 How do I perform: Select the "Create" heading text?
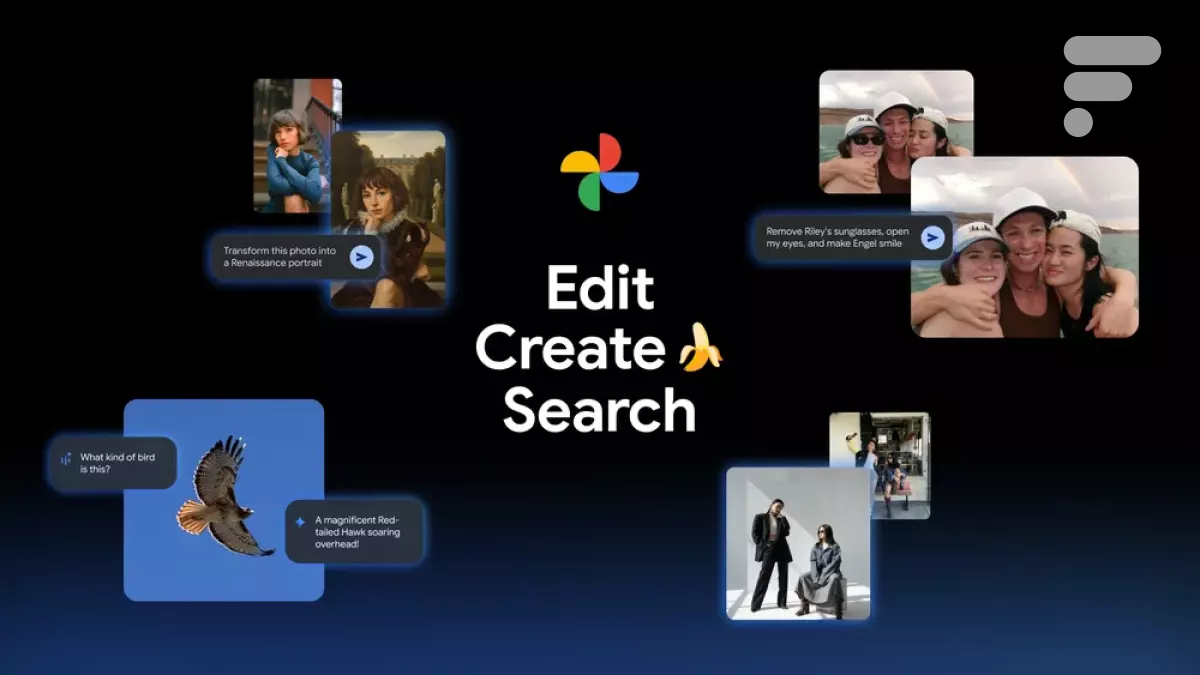pos(570,349)
